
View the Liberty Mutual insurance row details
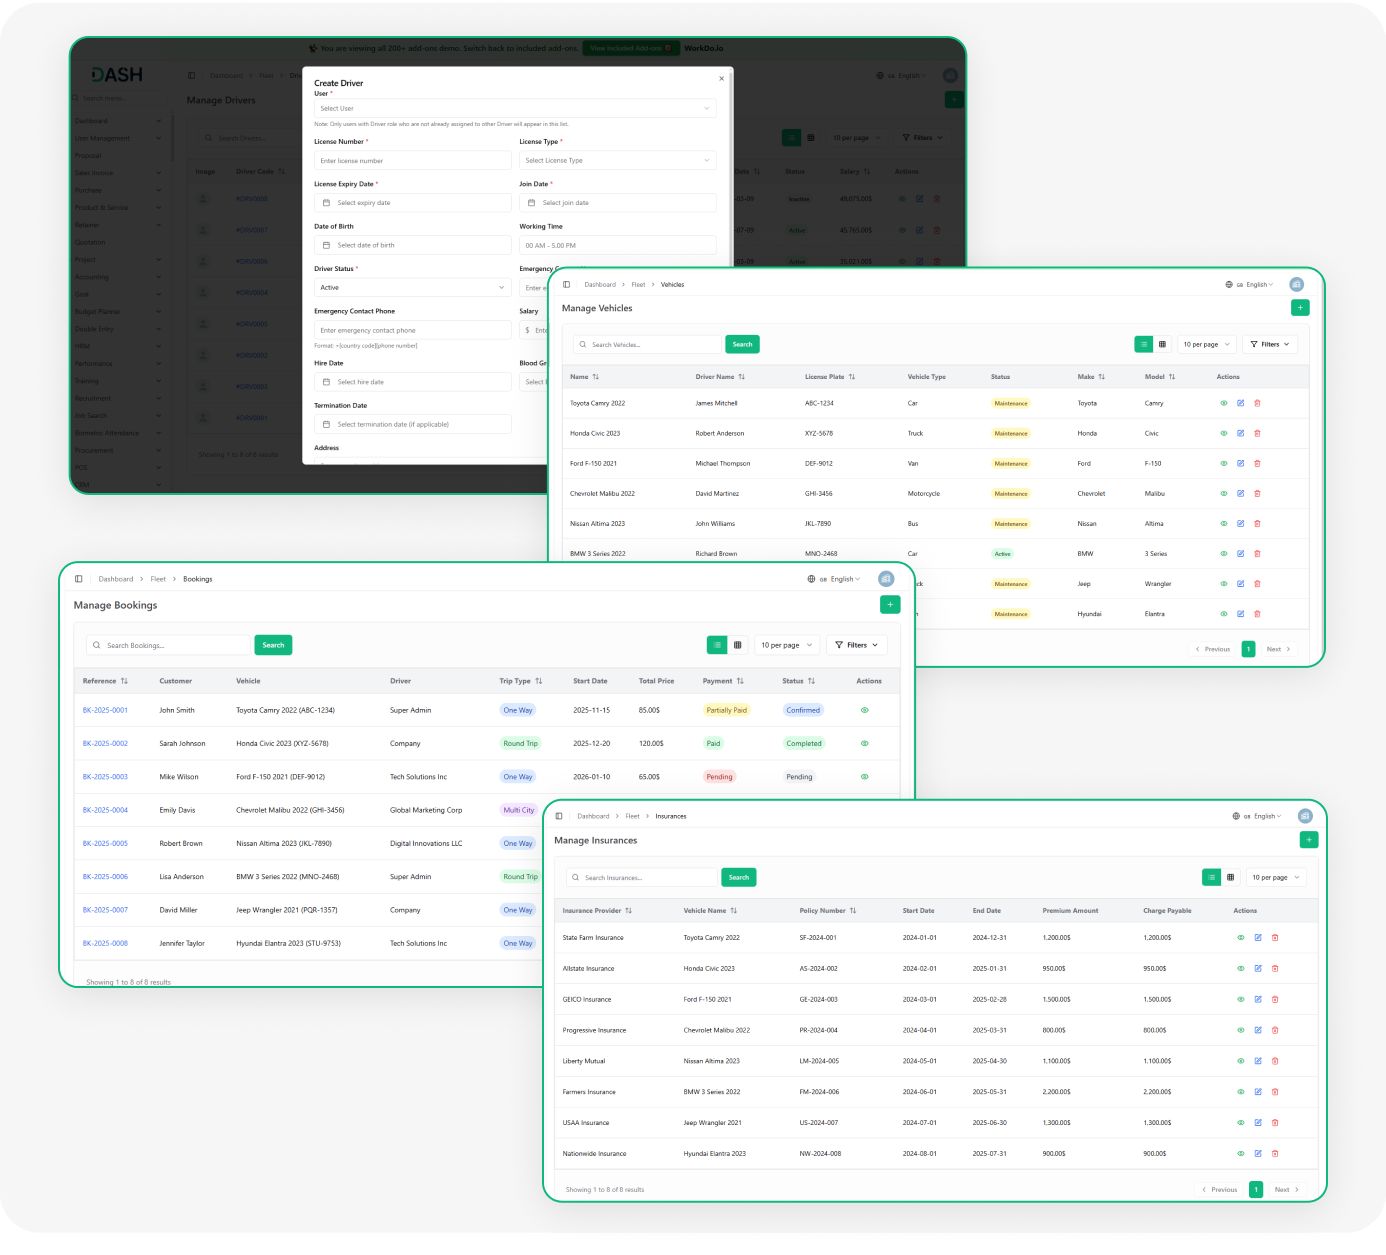[1241, 1061]
